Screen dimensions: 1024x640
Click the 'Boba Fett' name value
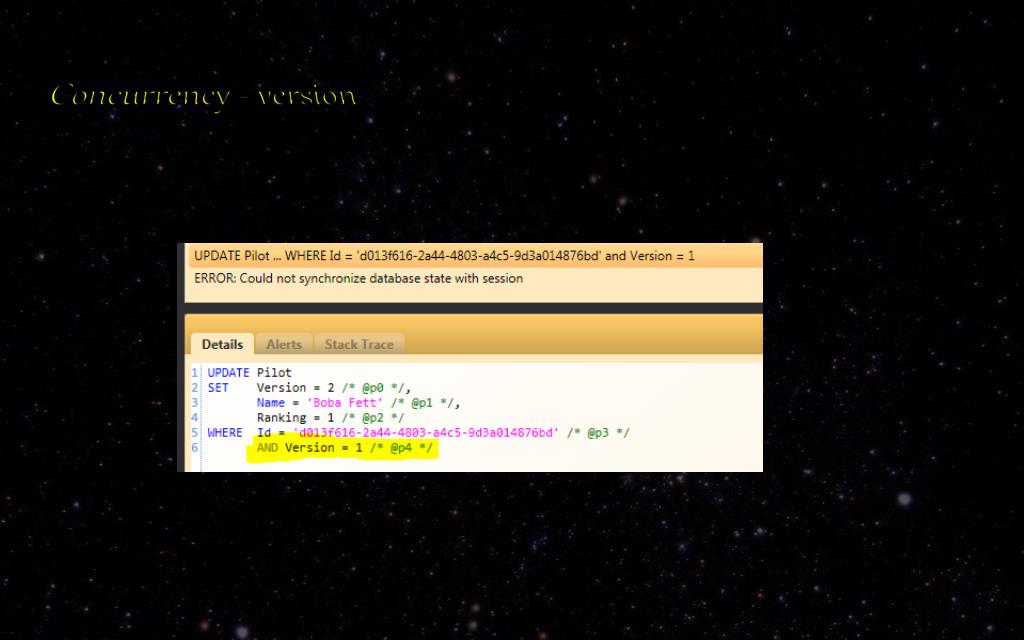(x=345, y=402)
